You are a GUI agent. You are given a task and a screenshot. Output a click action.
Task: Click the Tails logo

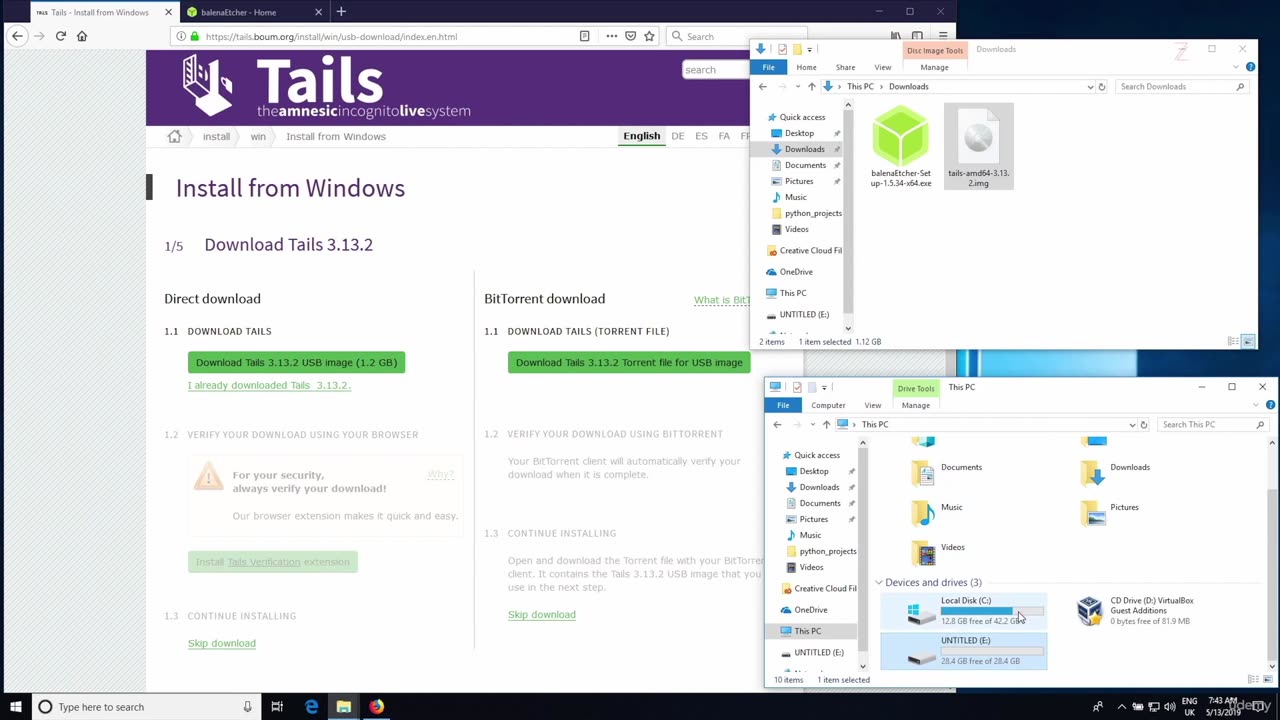(326, 87)
